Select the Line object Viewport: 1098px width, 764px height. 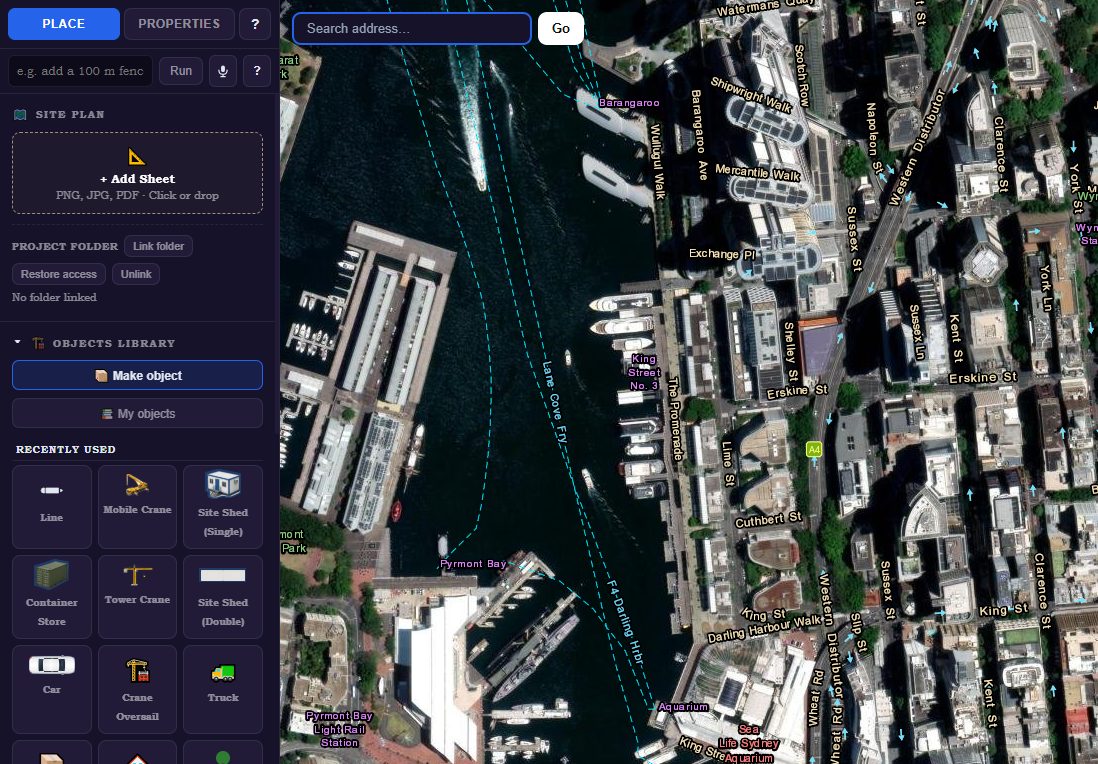click(52, 506)
